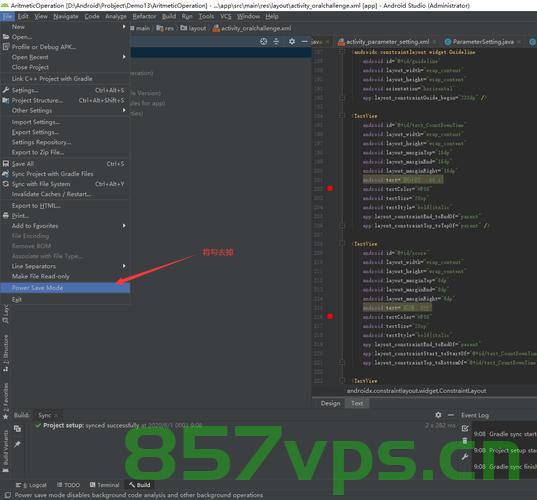Open the TODO tool window
This screenshot has width=537, height=500.
click(68, 485)
